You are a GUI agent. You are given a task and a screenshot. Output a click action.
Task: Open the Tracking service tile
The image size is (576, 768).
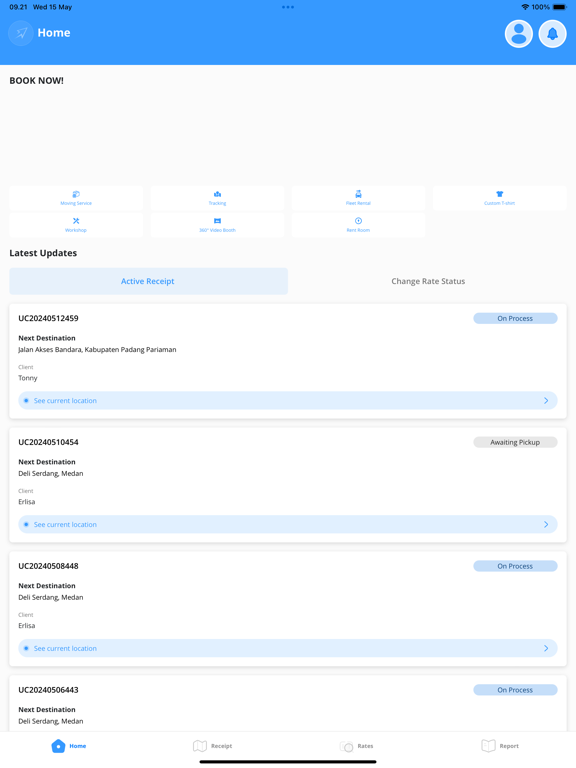[x=217, y=198]
